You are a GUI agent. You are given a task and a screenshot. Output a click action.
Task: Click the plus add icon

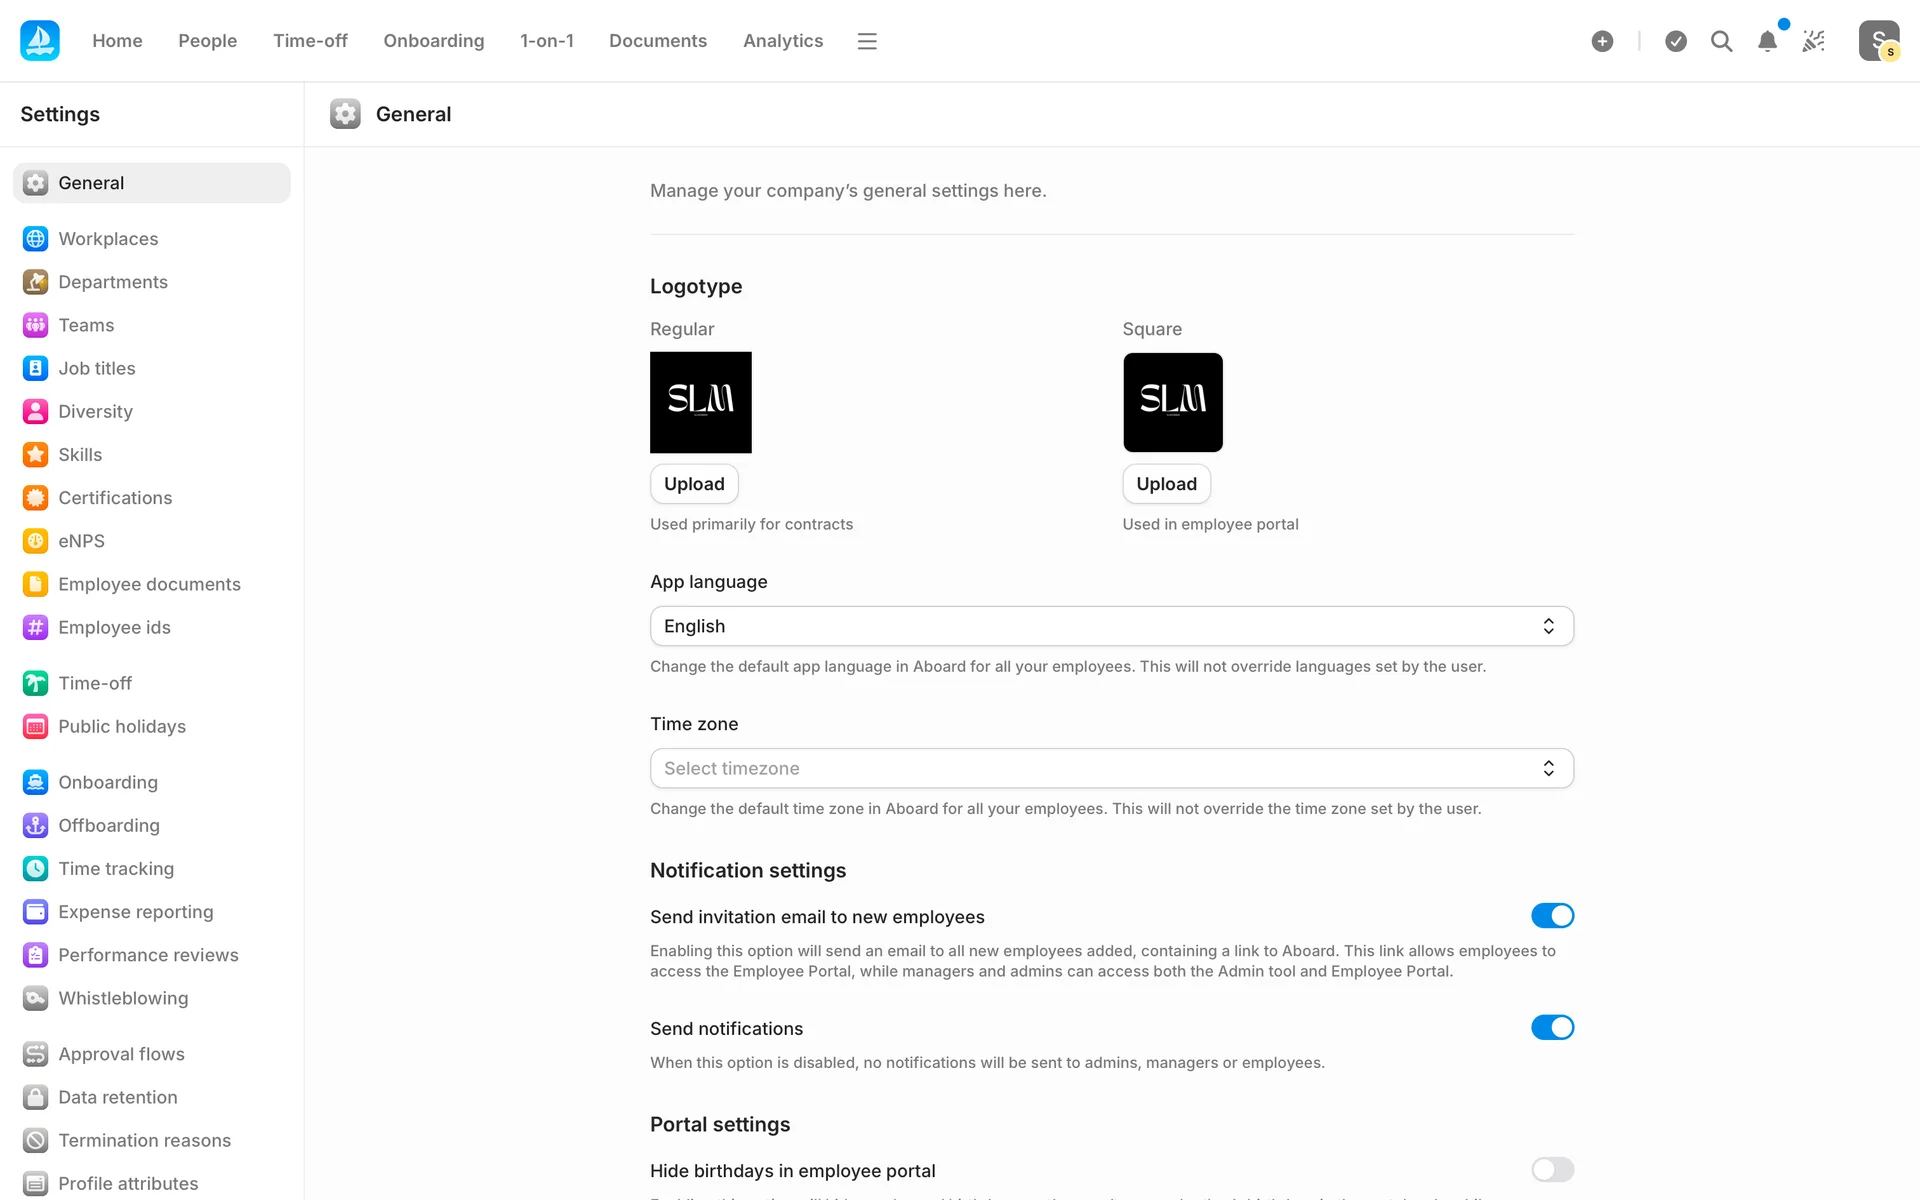pos(1602,41)
